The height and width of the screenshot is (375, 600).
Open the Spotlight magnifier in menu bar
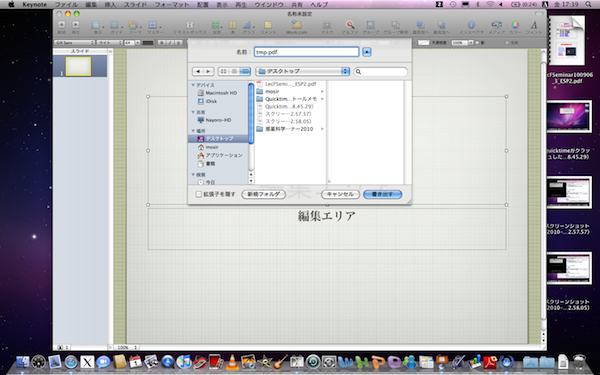click(x=588, y=5)
